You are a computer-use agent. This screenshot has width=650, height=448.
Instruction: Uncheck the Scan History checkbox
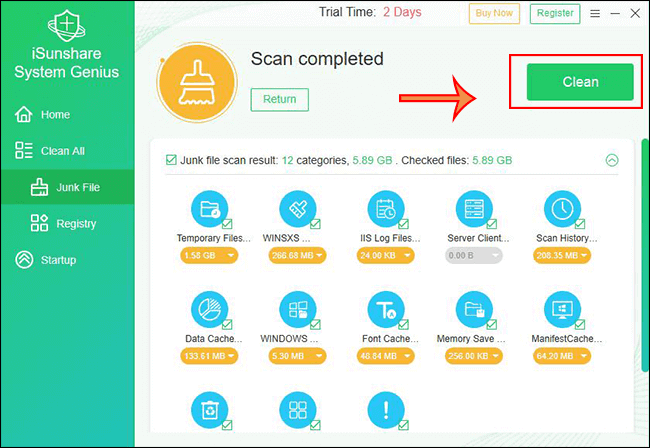pyautogui.click(x=580, y=224)
